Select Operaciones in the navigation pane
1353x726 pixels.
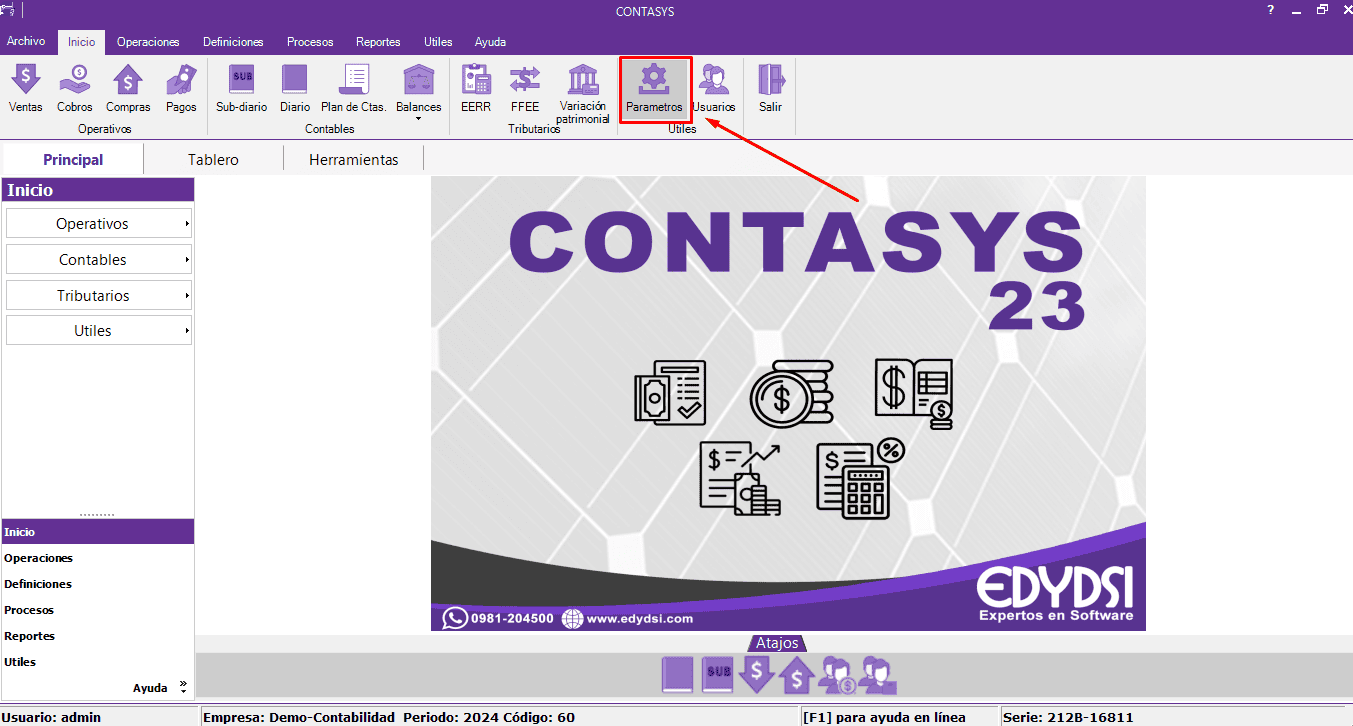click(97, 558)
